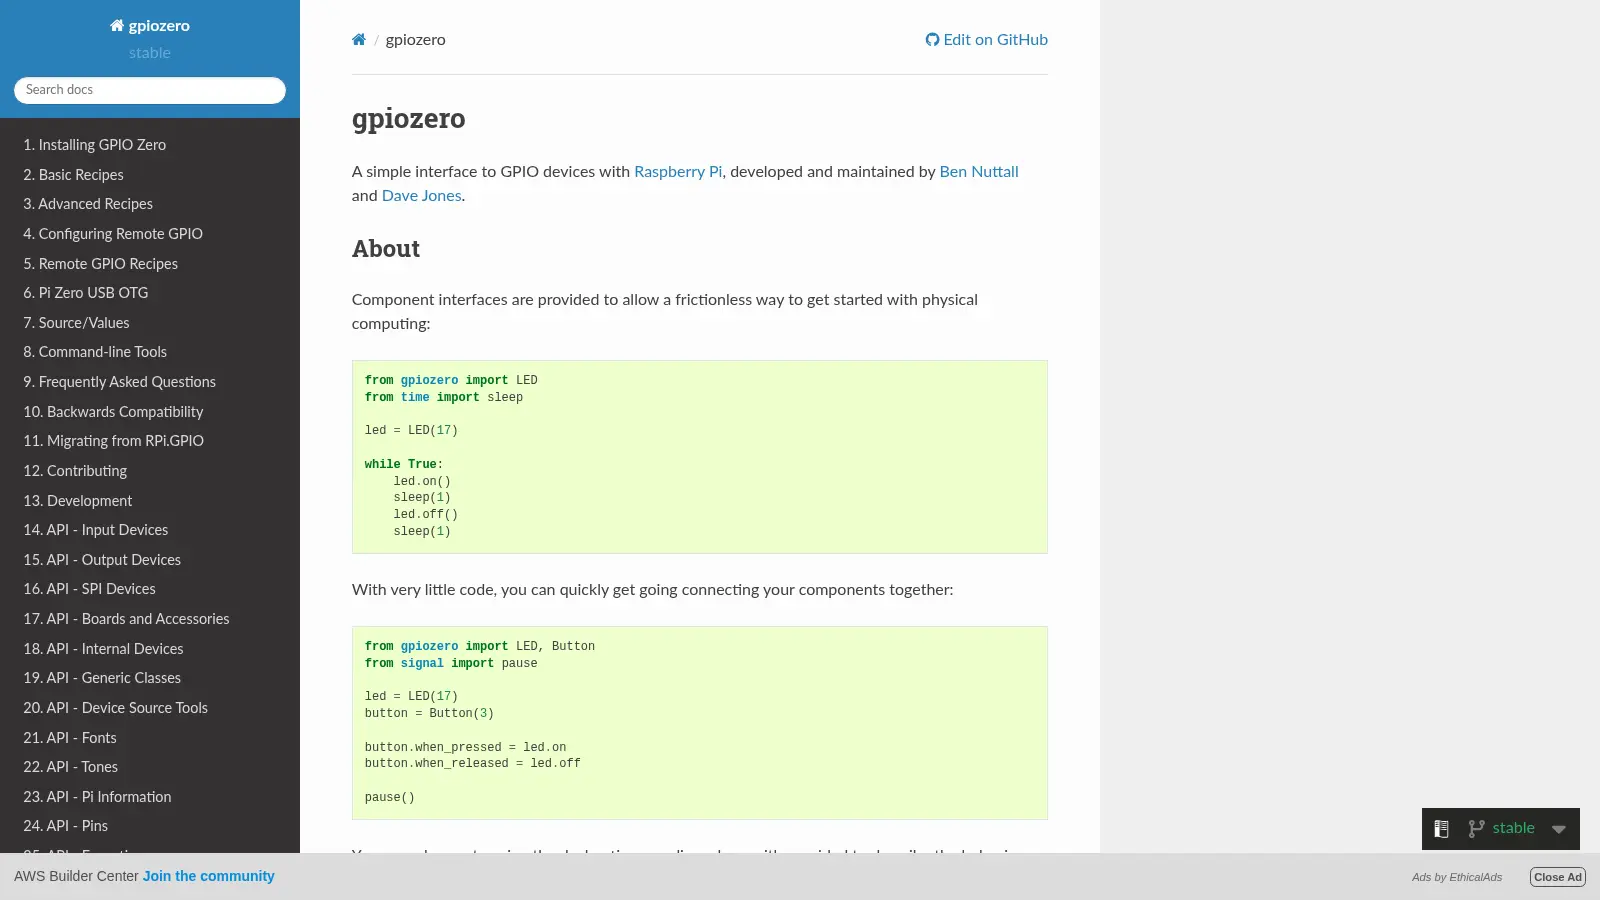Open Join the community ad link
Image resolution: width=1600 pixels, height=900 pixels.
pos(209,876)
